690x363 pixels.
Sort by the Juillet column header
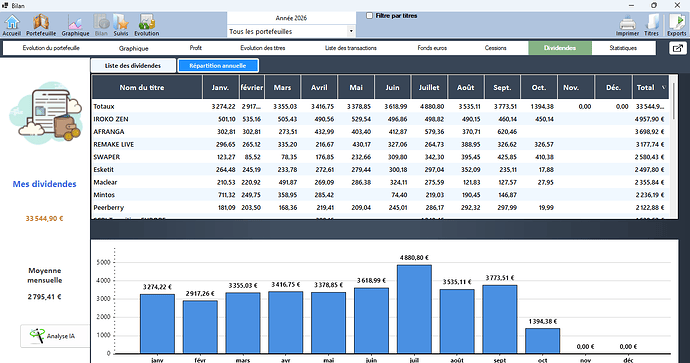pyautogui.click(x=429, y=87)
